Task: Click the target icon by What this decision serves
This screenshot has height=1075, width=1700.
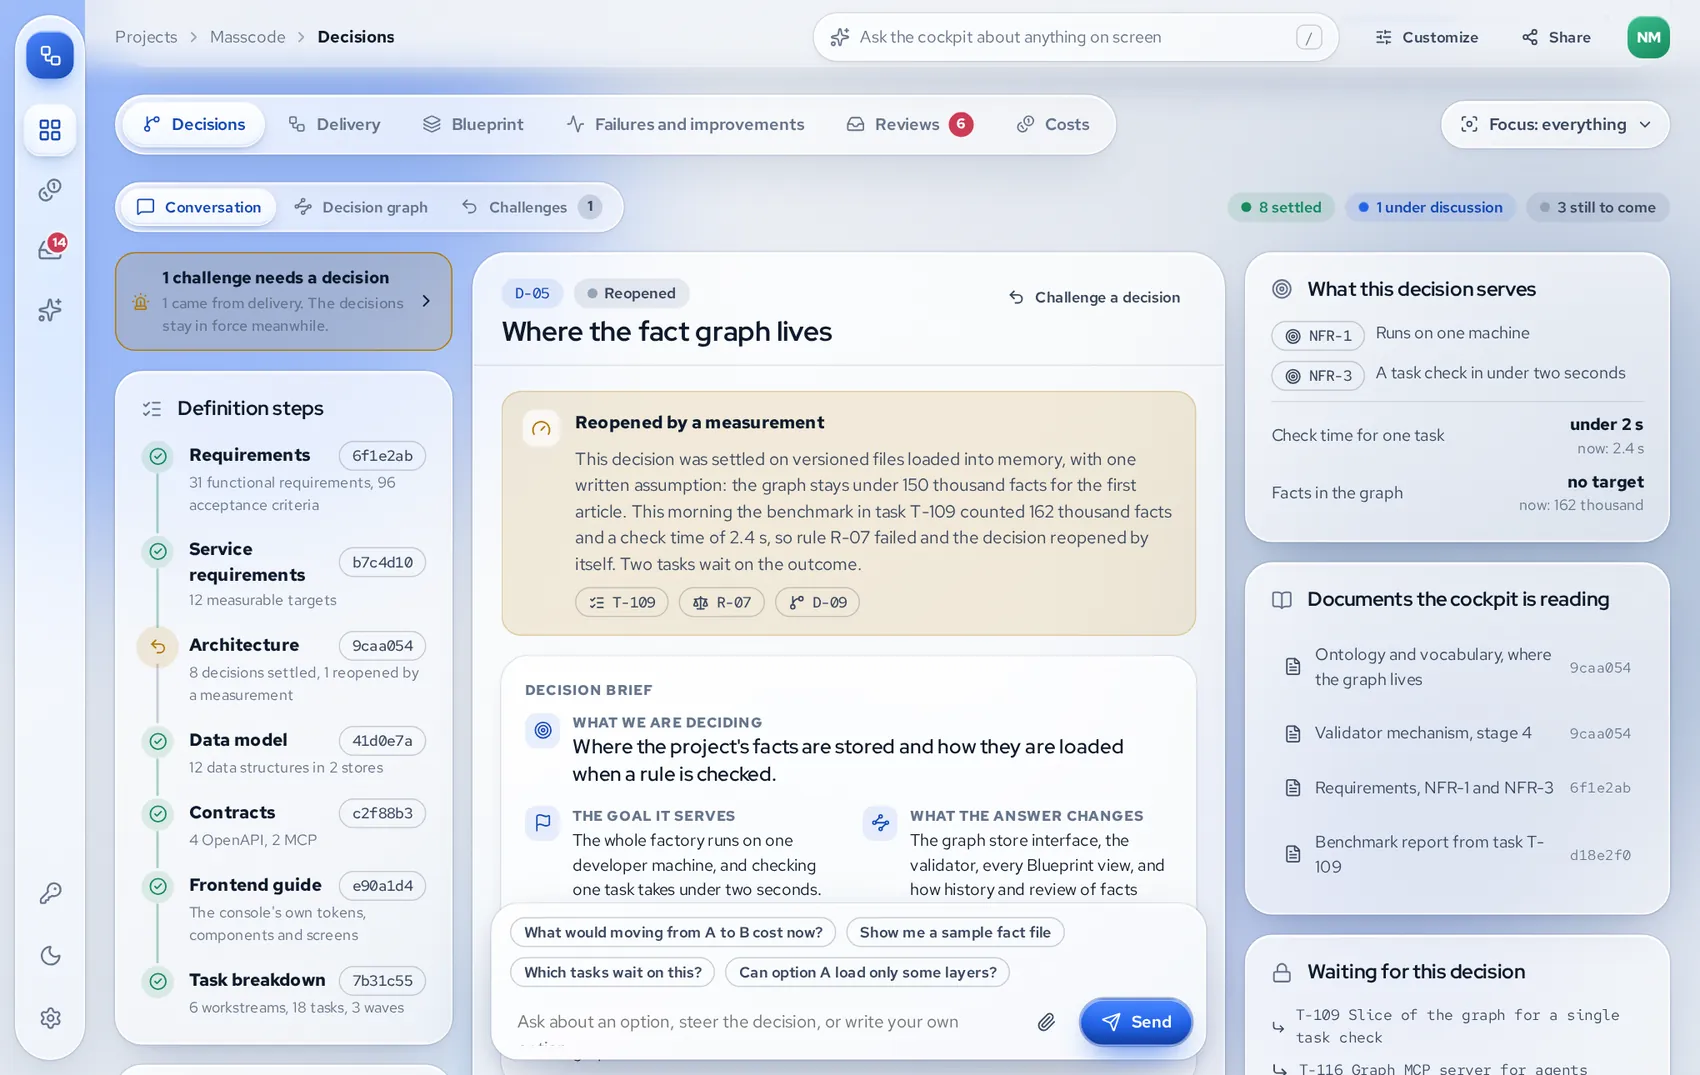Action: tap(1281, 289)
